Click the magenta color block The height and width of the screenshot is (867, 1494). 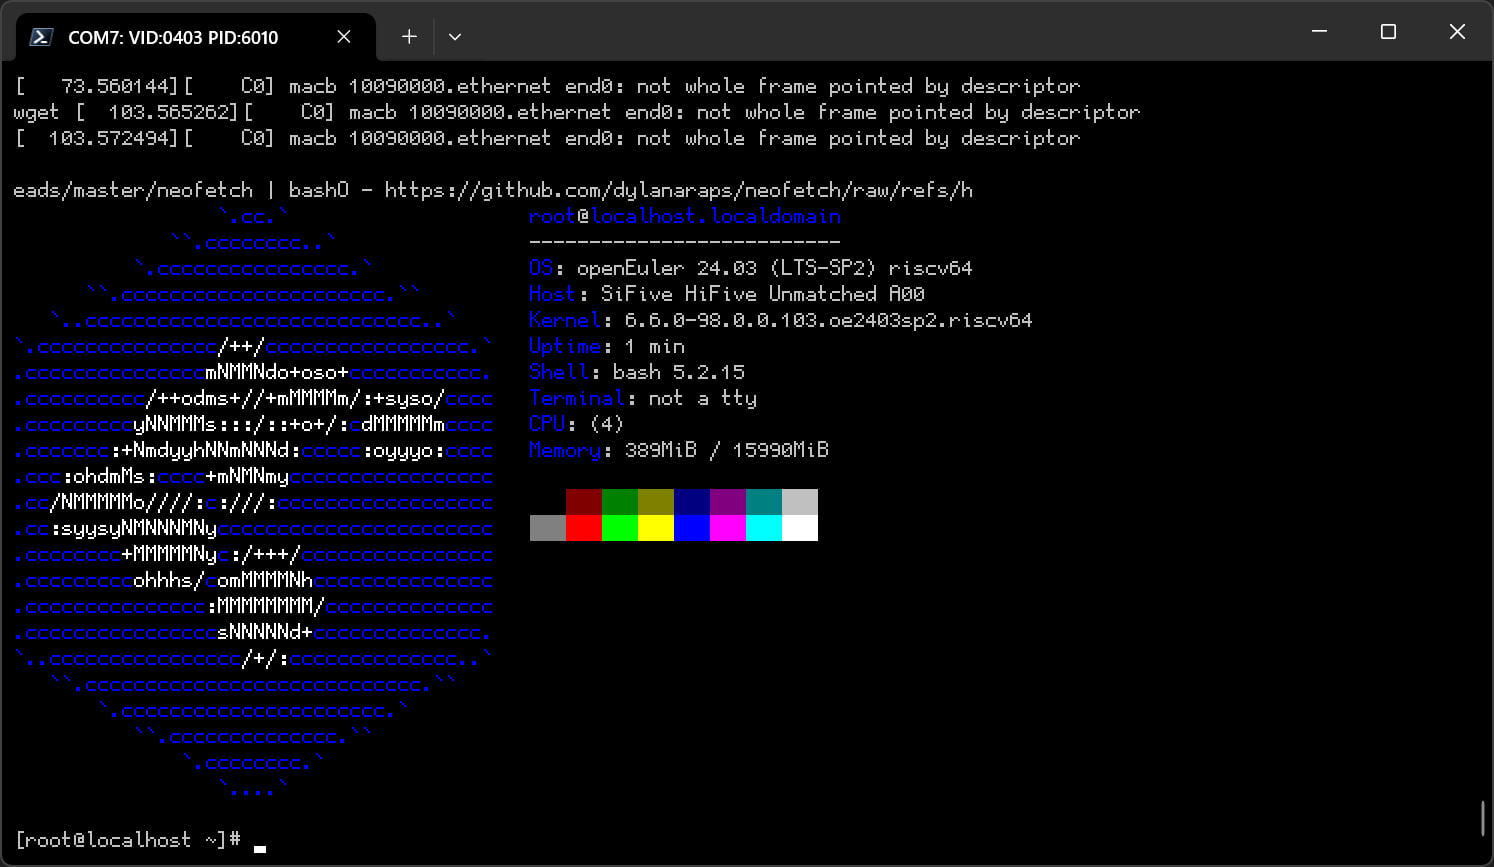(x=727, y=528)
